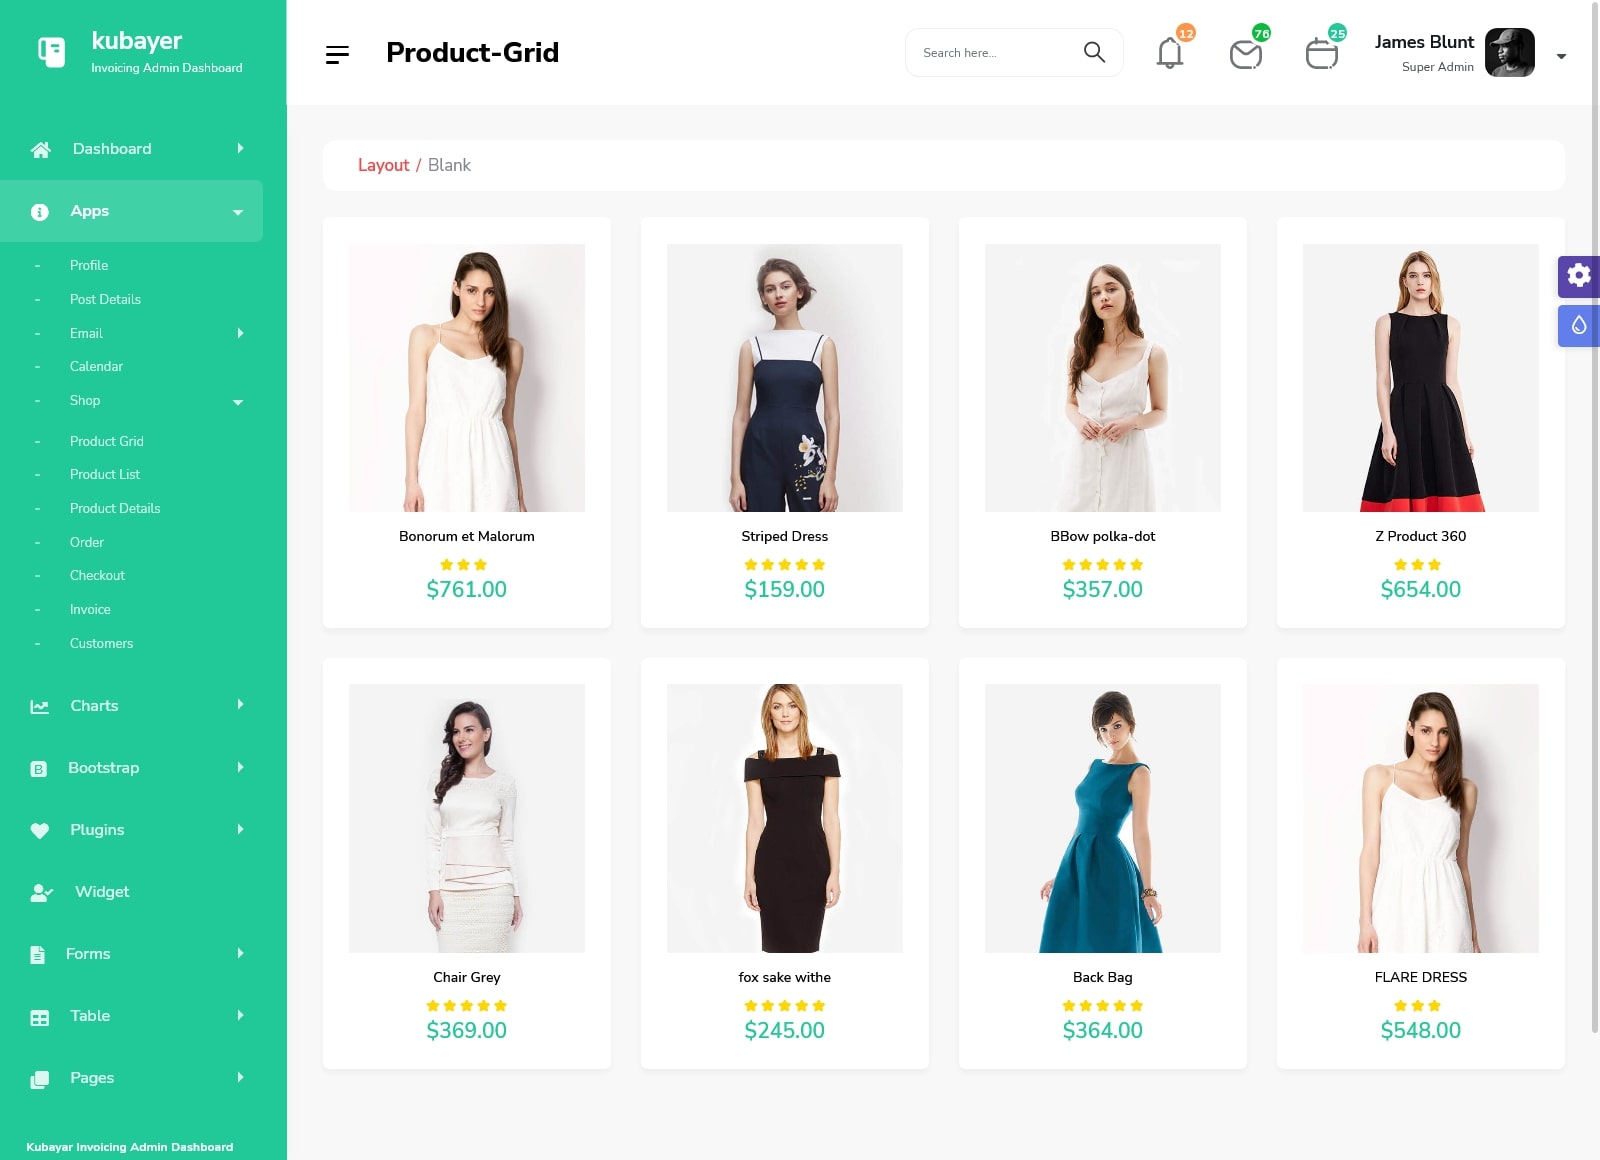Open Post Details in the sidebar

105,299
